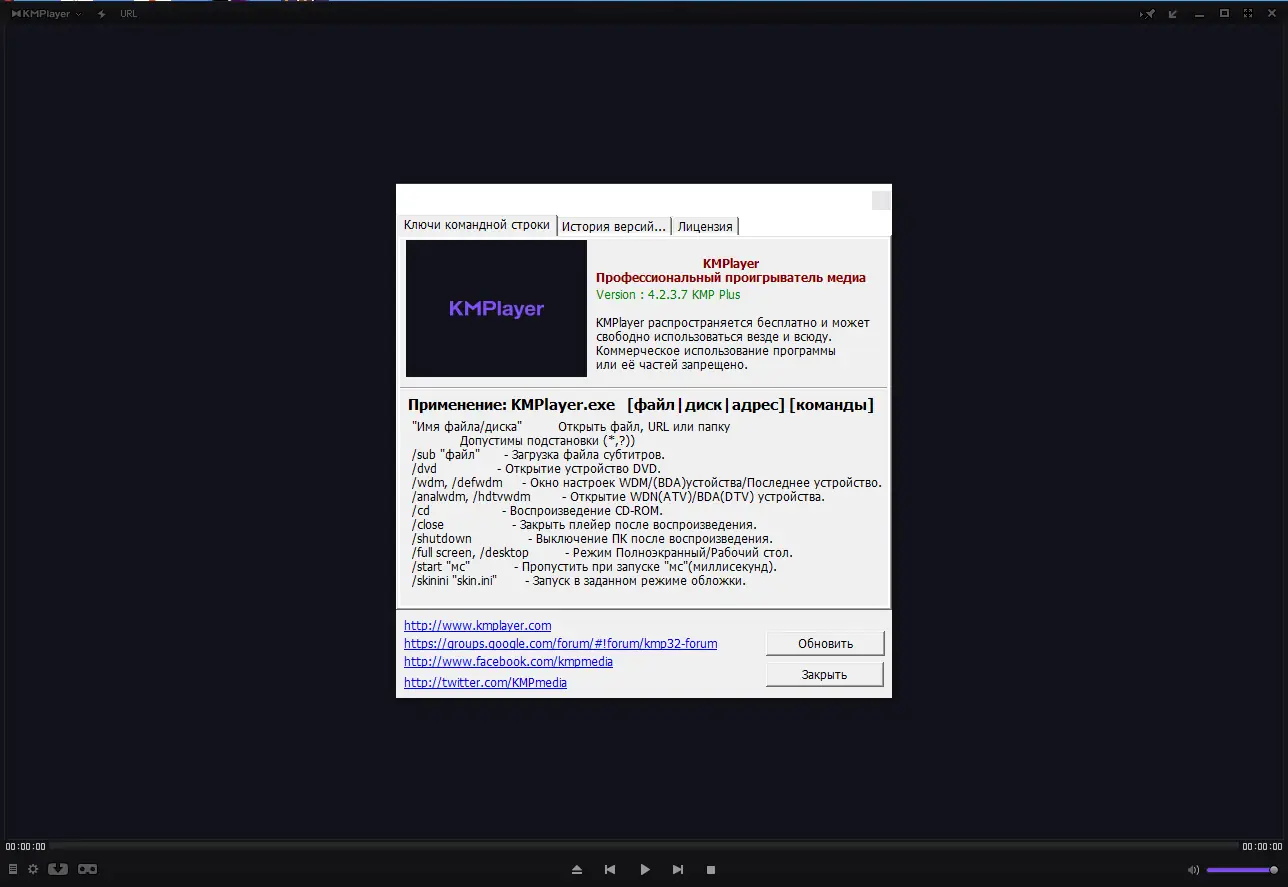Open the settings gear in control bar

tap(33, 869)
